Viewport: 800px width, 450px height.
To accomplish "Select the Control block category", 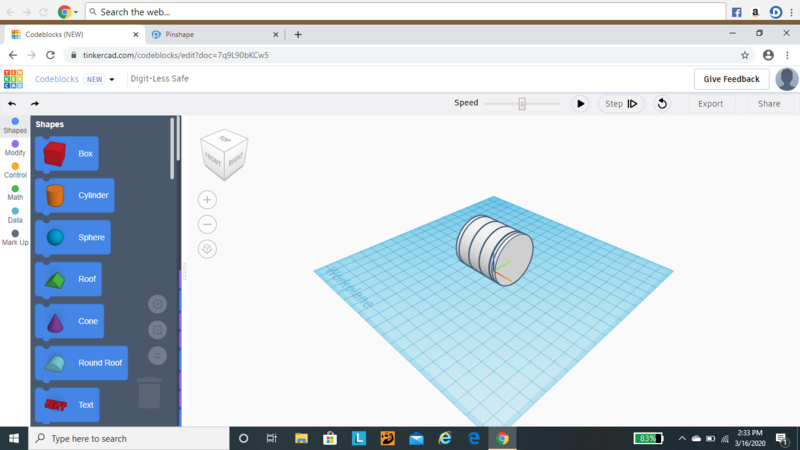I will pyautogui.click(x=15, y=170).
